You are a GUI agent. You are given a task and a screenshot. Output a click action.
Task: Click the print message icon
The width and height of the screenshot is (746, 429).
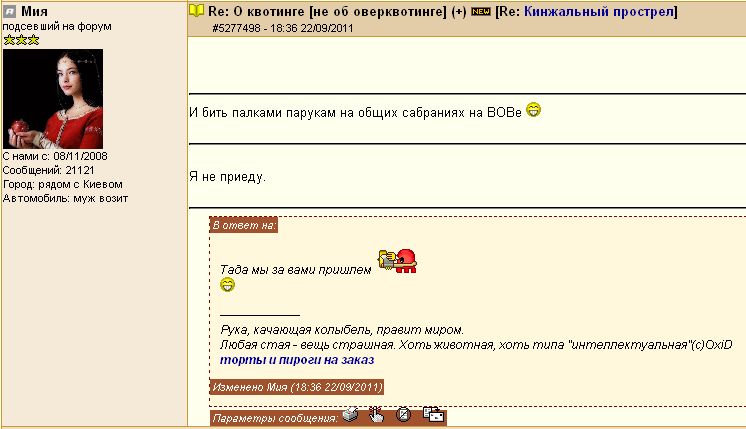pyautogui.click(x=351, y=415)
